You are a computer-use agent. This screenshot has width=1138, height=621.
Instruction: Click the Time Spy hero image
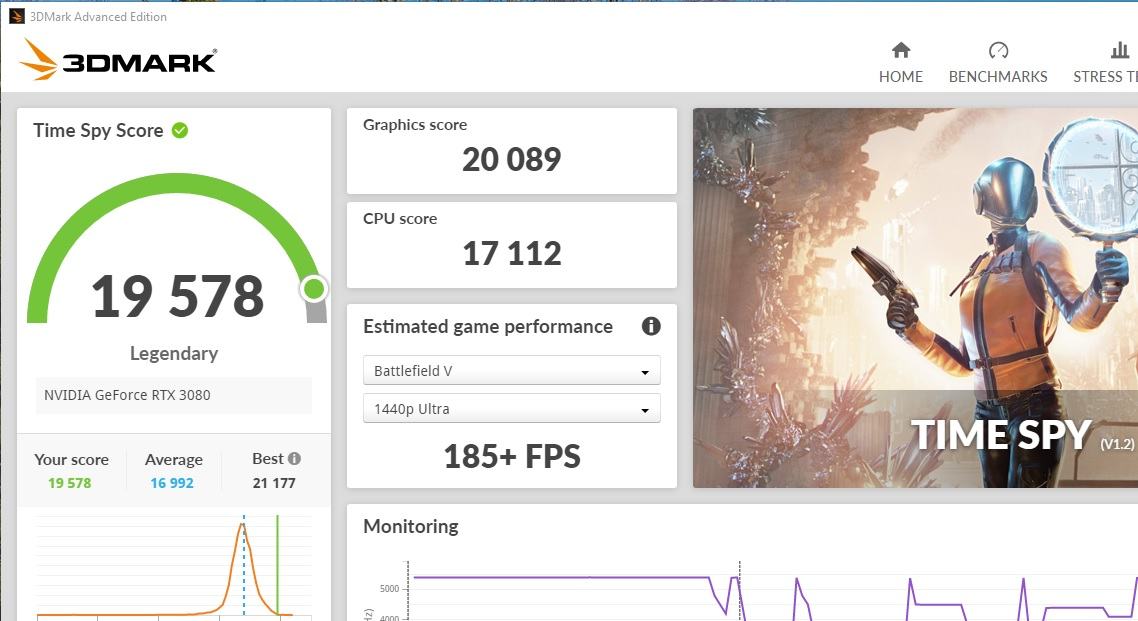915,297
